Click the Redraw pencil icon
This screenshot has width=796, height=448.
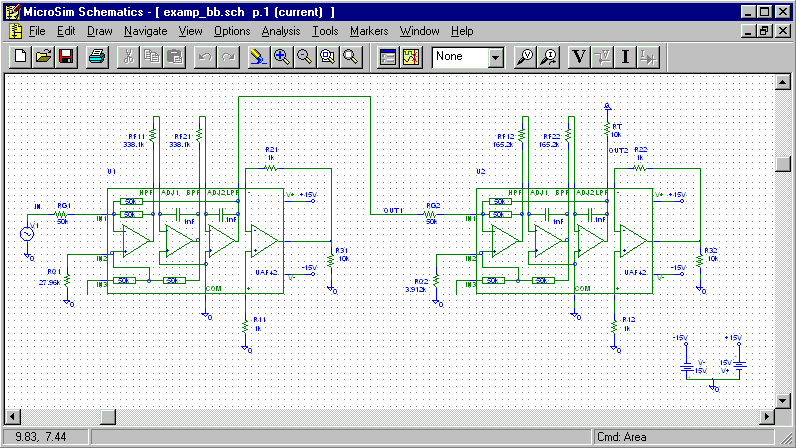tap(258, 57)
